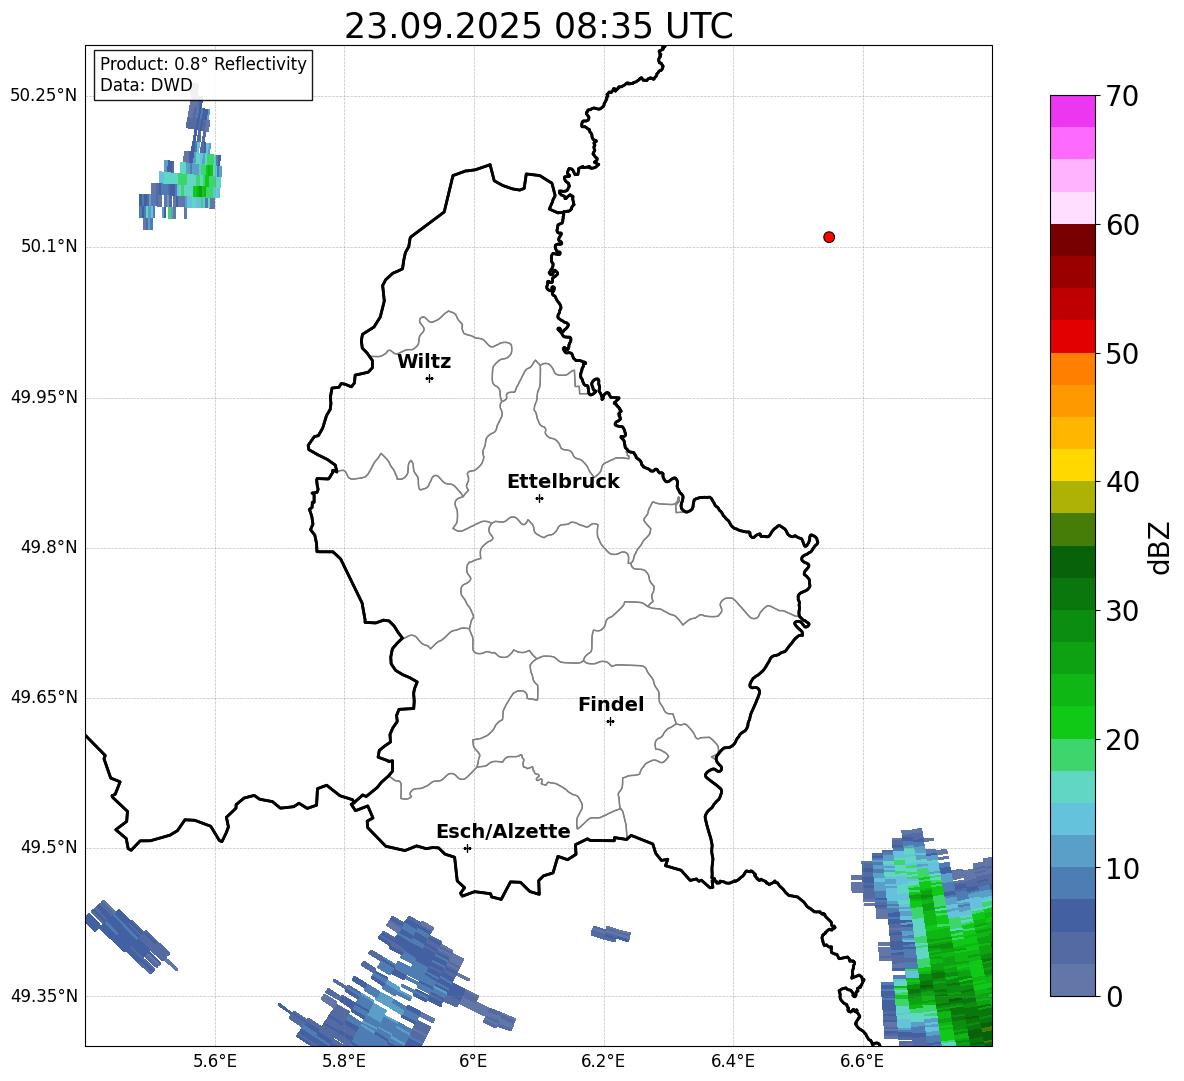Viewport: 1184px width, 1081px height.
Task: Click the 50.25°N latitude label
Action: coord(44,96)
